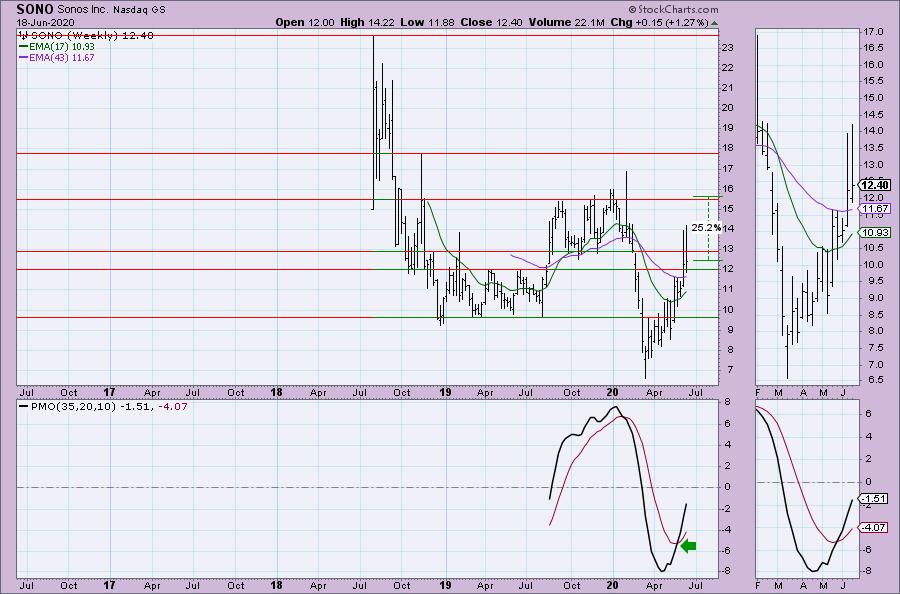Click year 19 below the price panel
The image size is (900, 594).
click(445, 393)
